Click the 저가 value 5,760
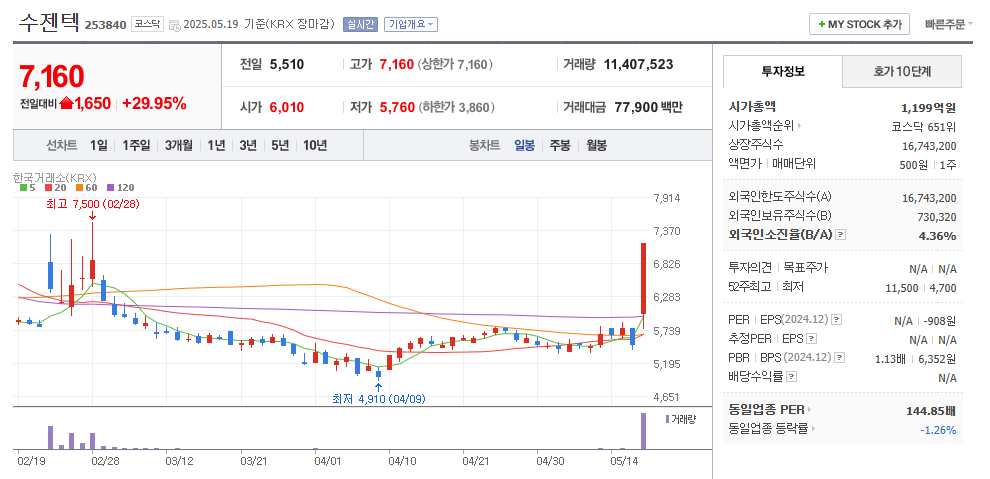 coord(397,107)
